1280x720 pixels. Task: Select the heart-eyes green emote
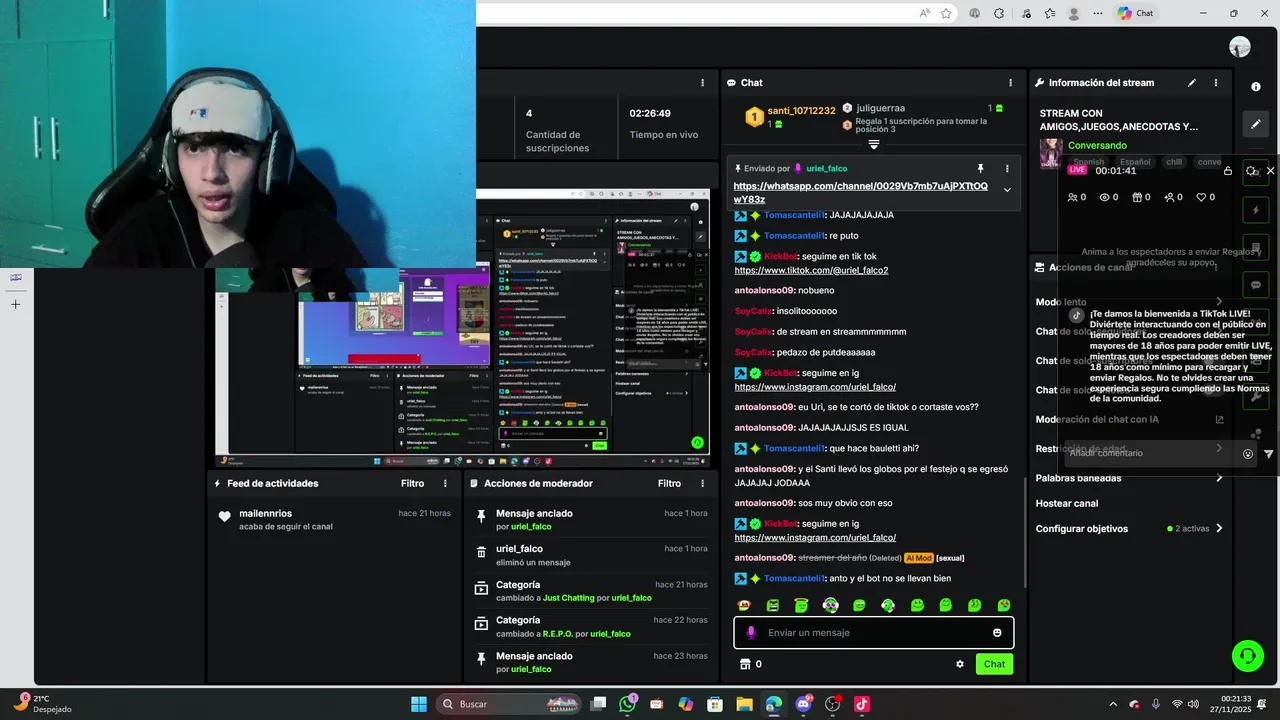click(1004, 605)
